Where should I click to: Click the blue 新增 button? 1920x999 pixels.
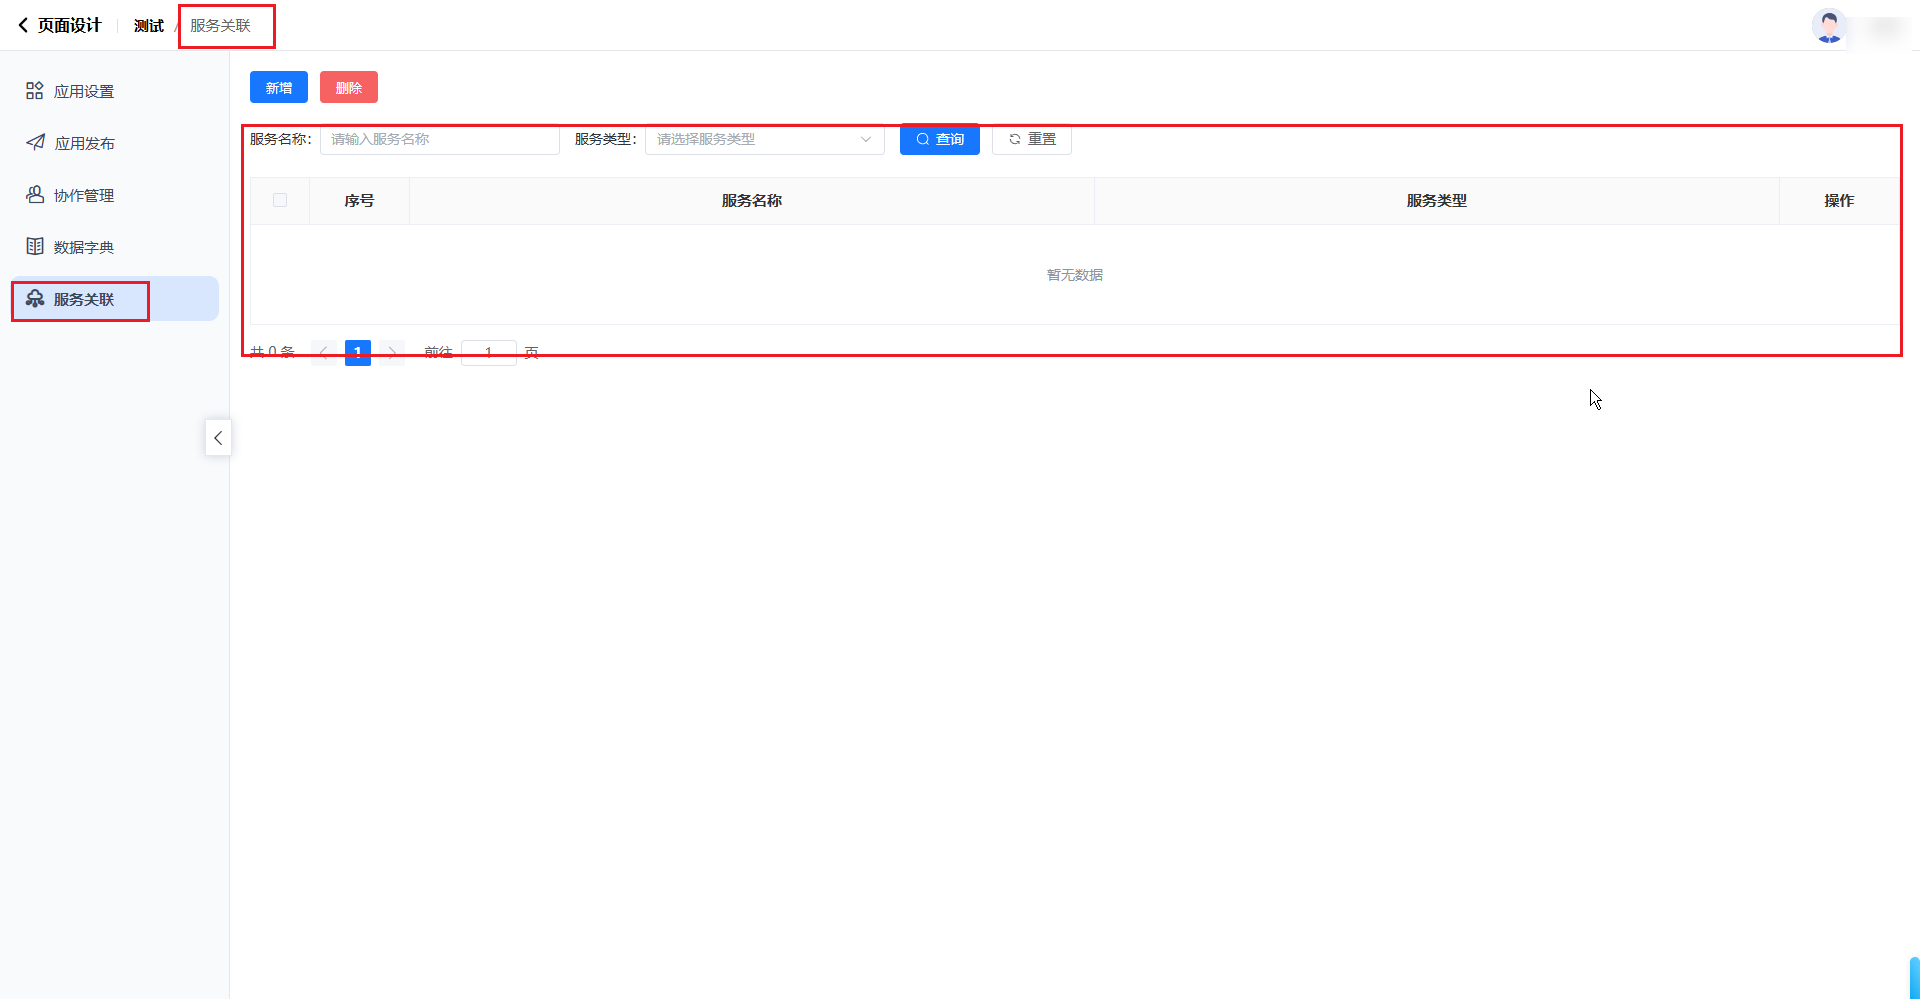tap(278, 88)
